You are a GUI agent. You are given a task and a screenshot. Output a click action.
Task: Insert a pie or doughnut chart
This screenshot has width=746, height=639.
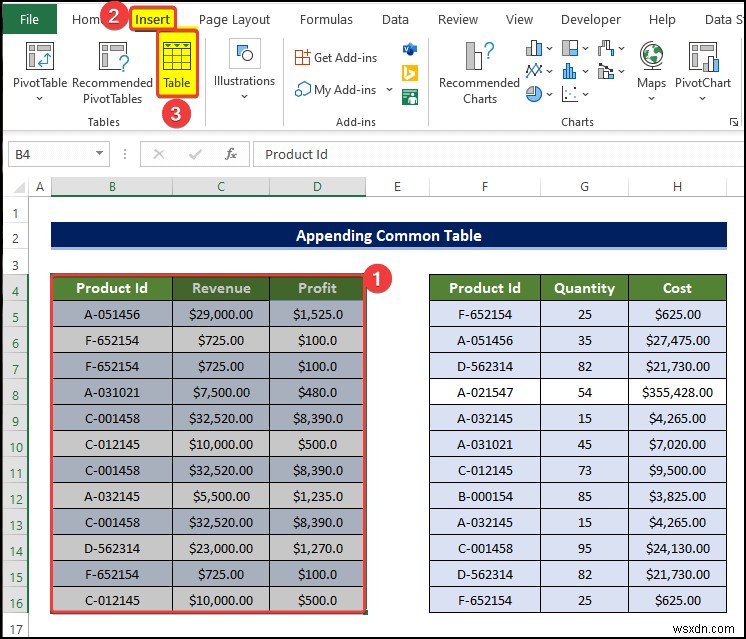(534, 94)
